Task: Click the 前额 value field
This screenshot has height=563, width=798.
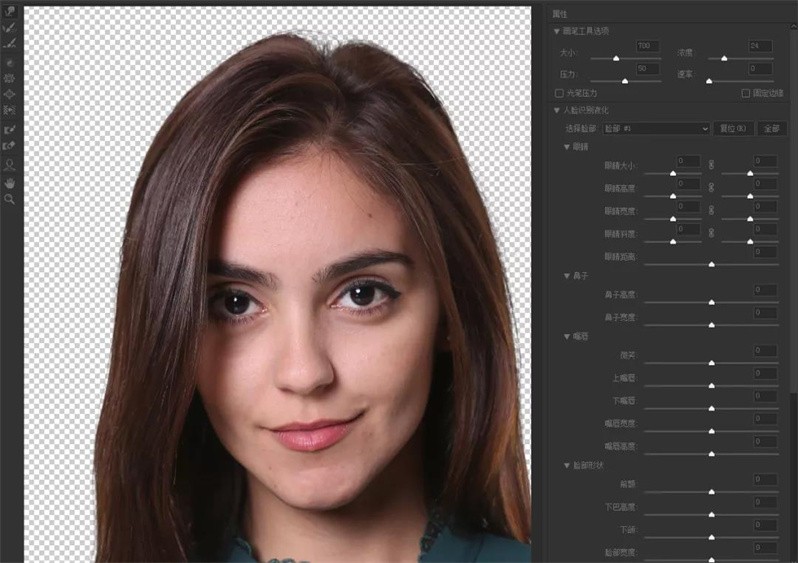Action: click(765, 480)
